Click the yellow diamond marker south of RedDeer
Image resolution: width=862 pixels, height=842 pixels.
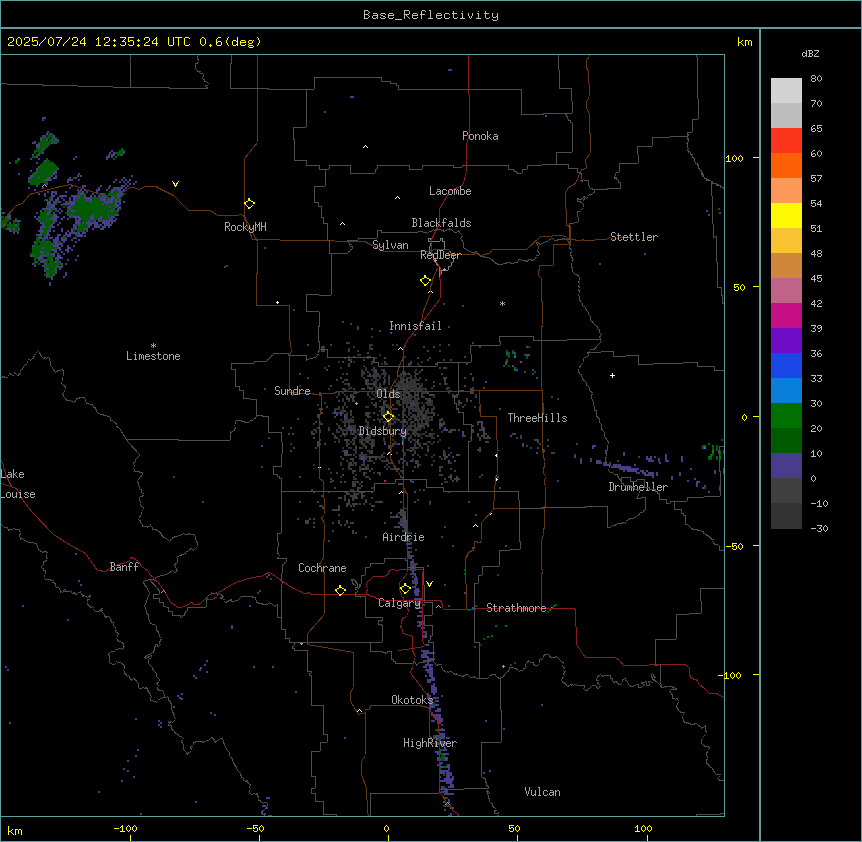425,281
